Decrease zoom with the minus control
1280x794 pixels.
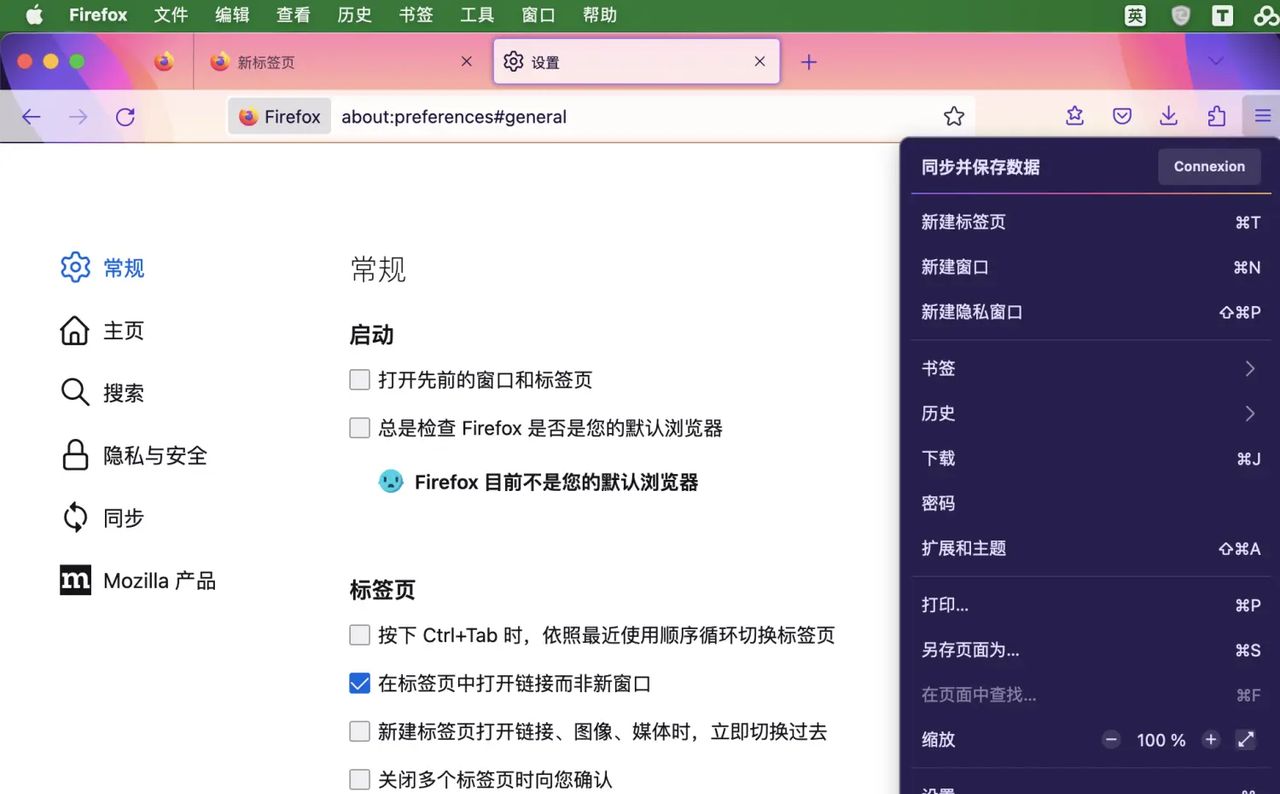click(1111, 740)
